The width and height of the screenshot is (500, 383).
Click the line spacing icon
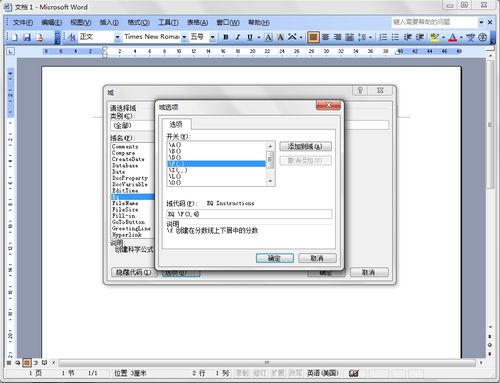362,37
